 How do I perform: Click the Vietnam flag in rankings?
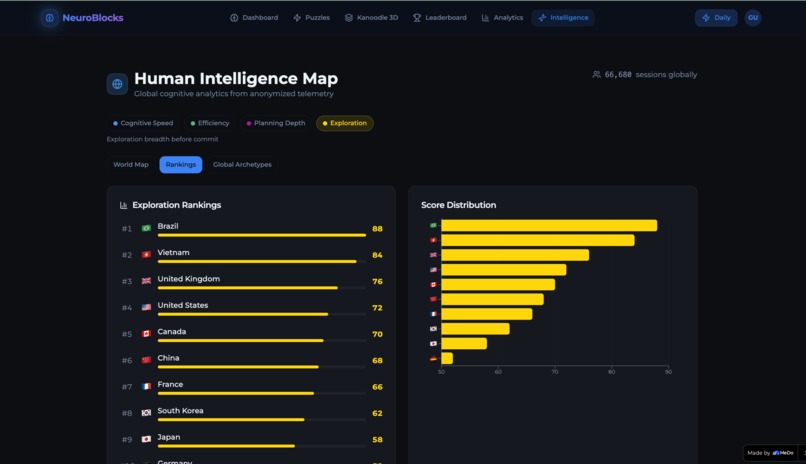coord(146,254)
